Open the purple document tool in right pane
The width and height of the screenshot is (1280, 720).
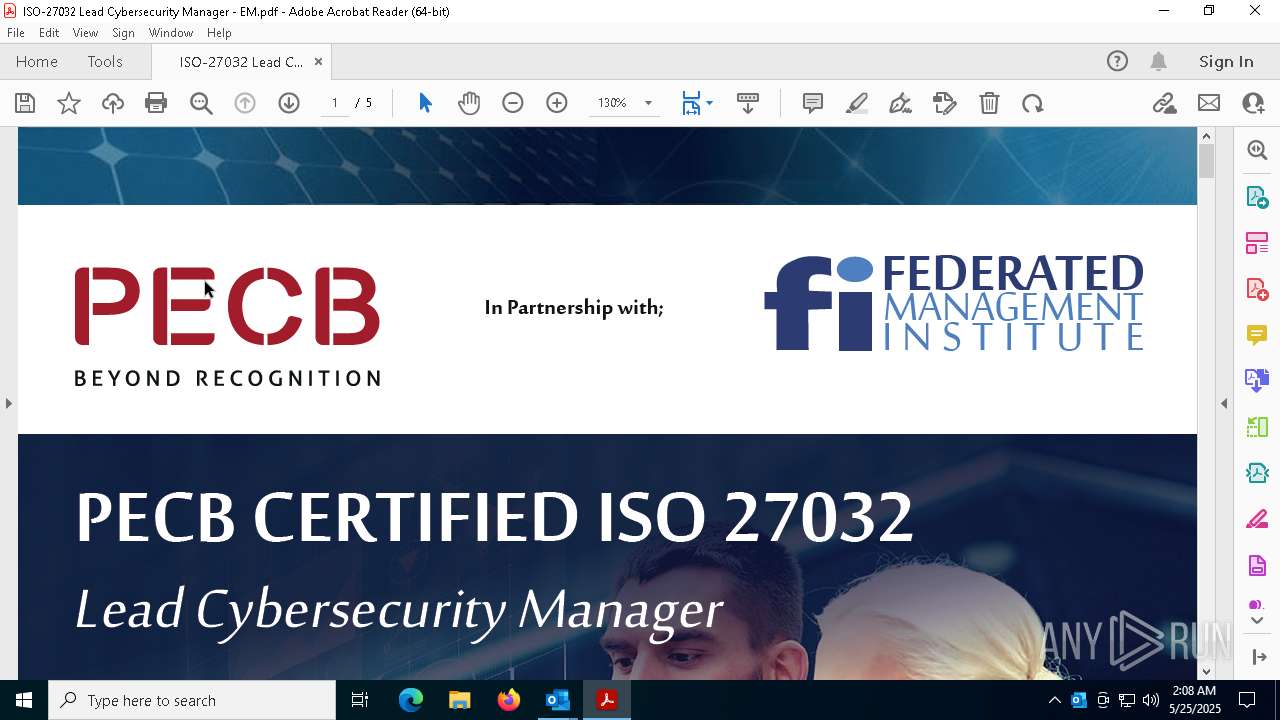tap(1257, 565)
